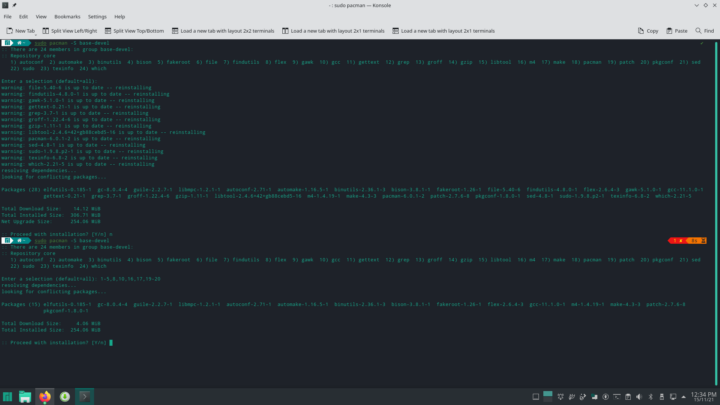Click the virtual desktop pager
Viewport: 720px width, 405px height.
[548, 397]
